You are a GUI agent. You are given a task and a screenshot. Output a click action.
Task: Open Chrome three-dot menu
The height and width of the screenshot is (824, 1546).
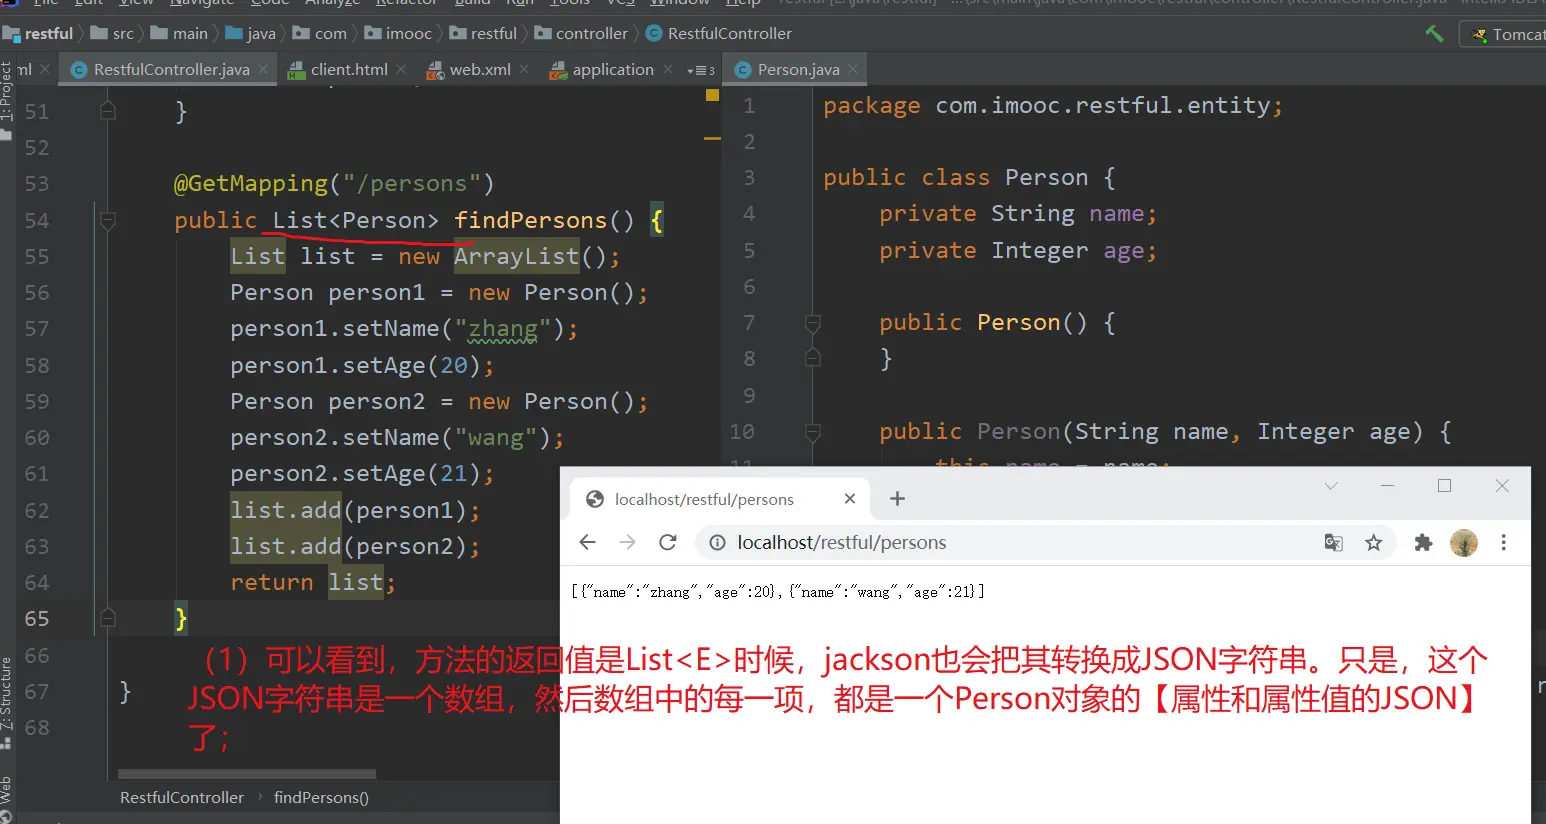(1503, 542)
